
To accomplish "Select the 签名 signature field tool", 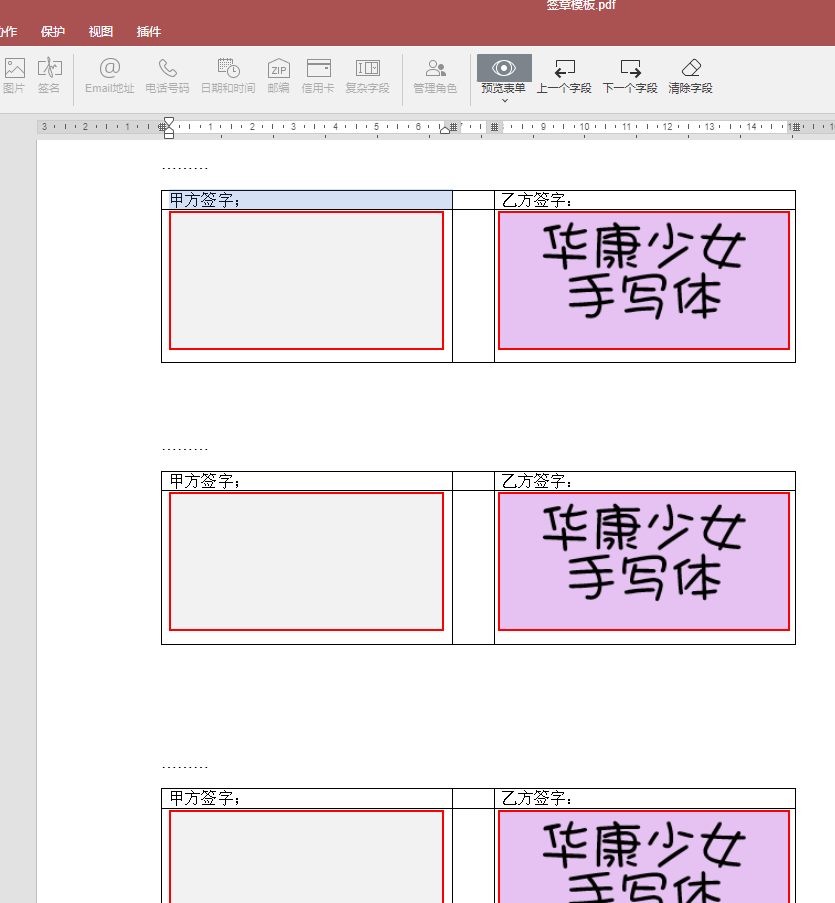I will (x=49, y=75).
